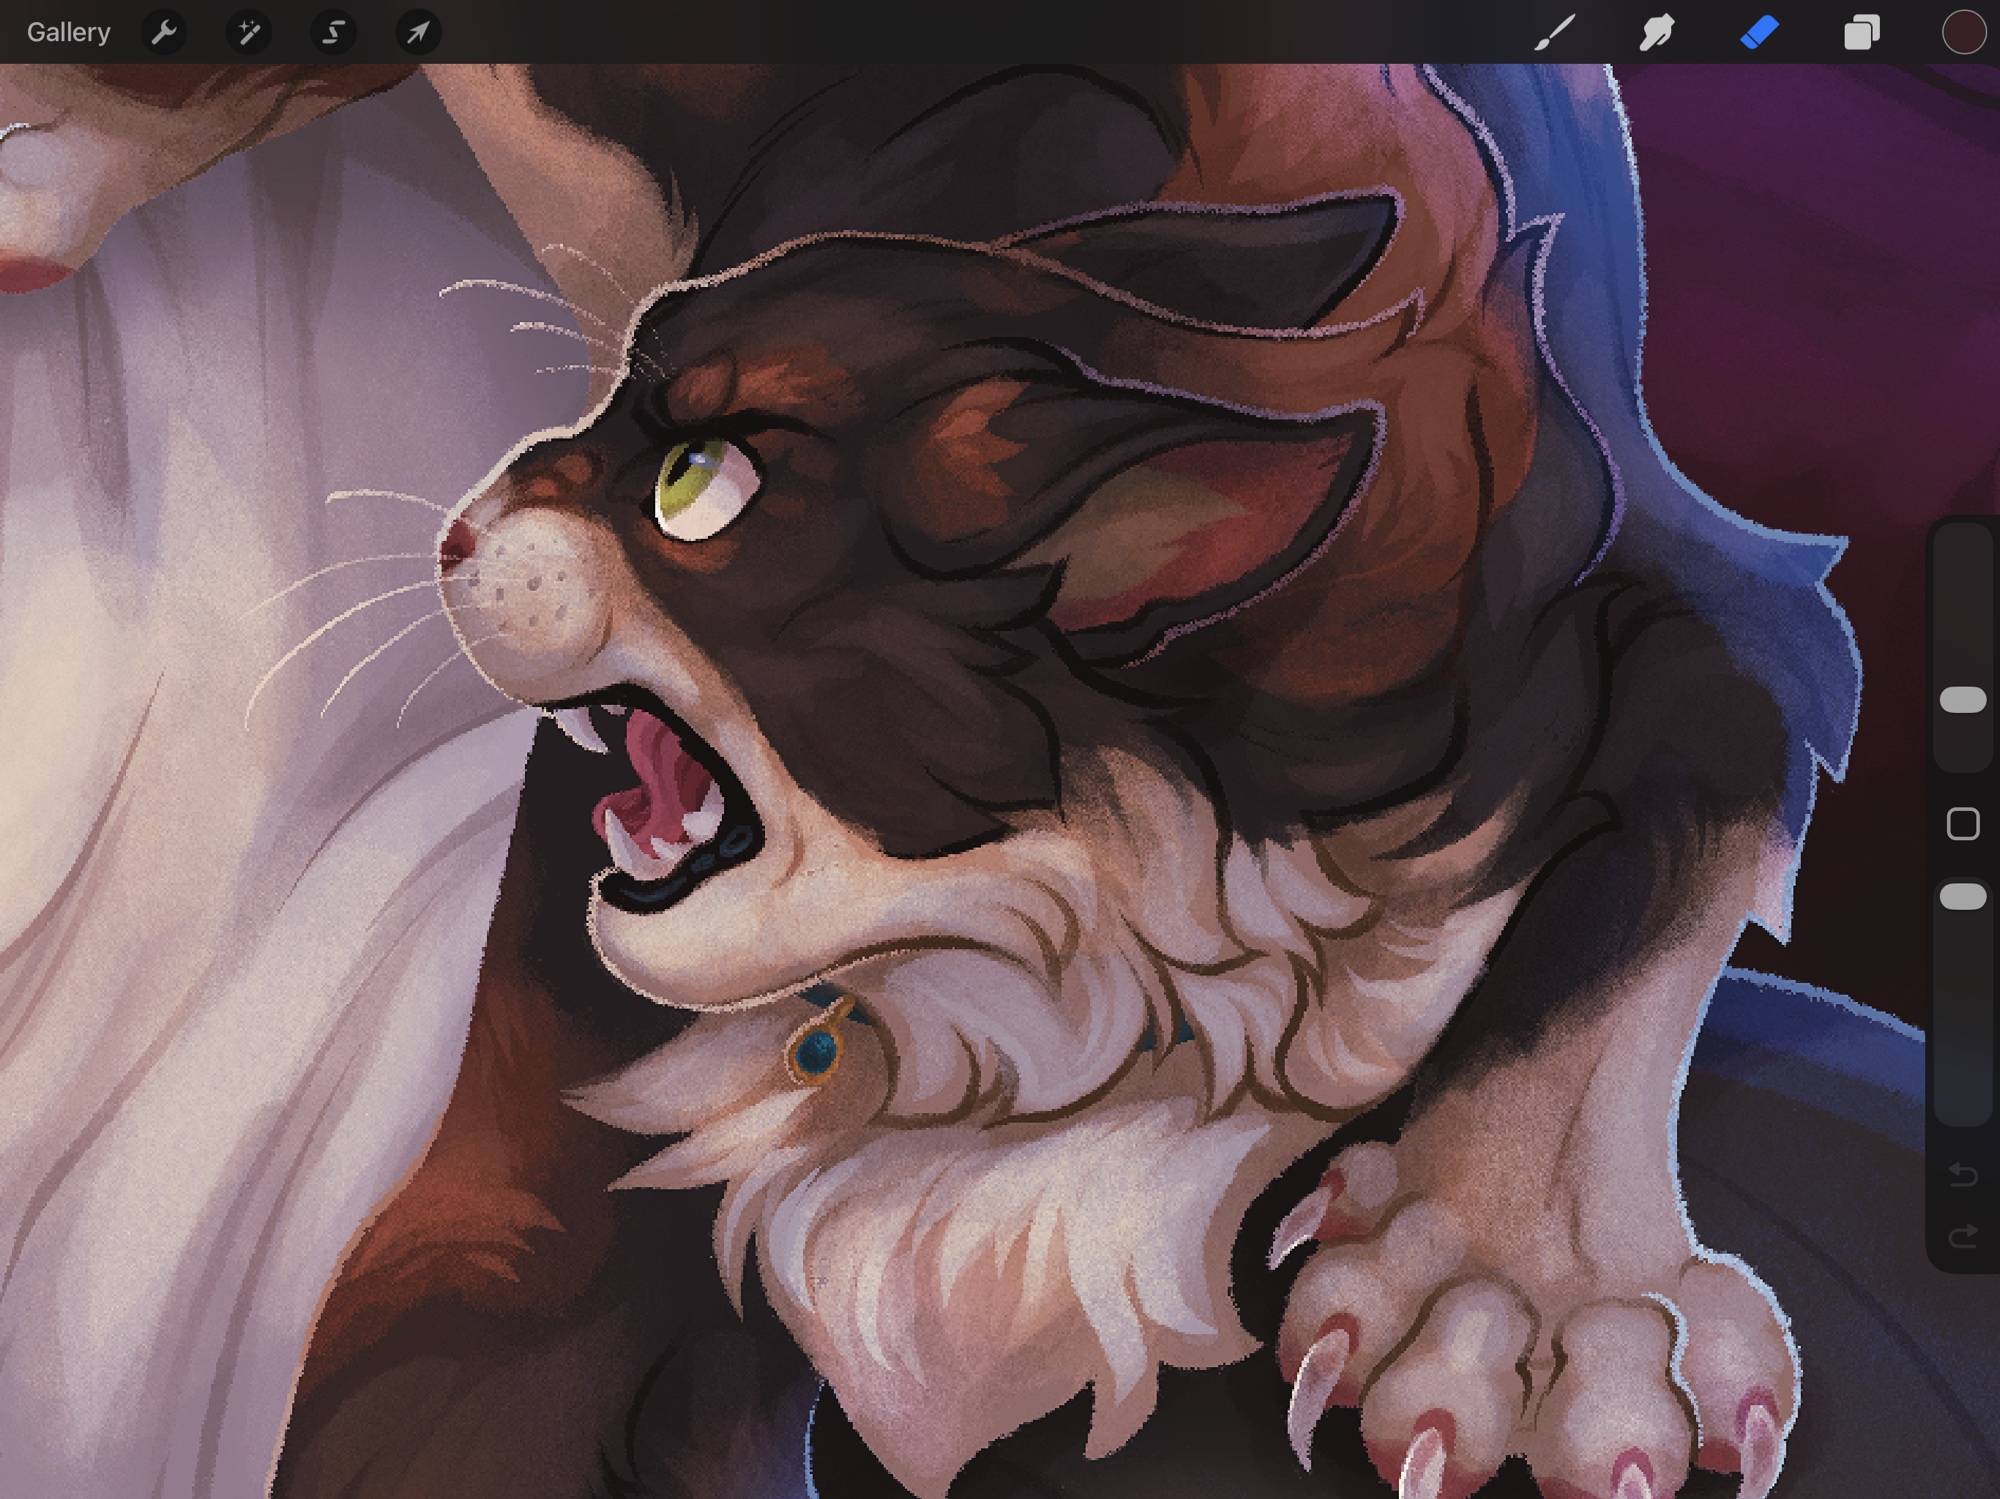Activate the Selection tool
Image resolution: width=2000 pixels, height=1499 pixels.
333,32
